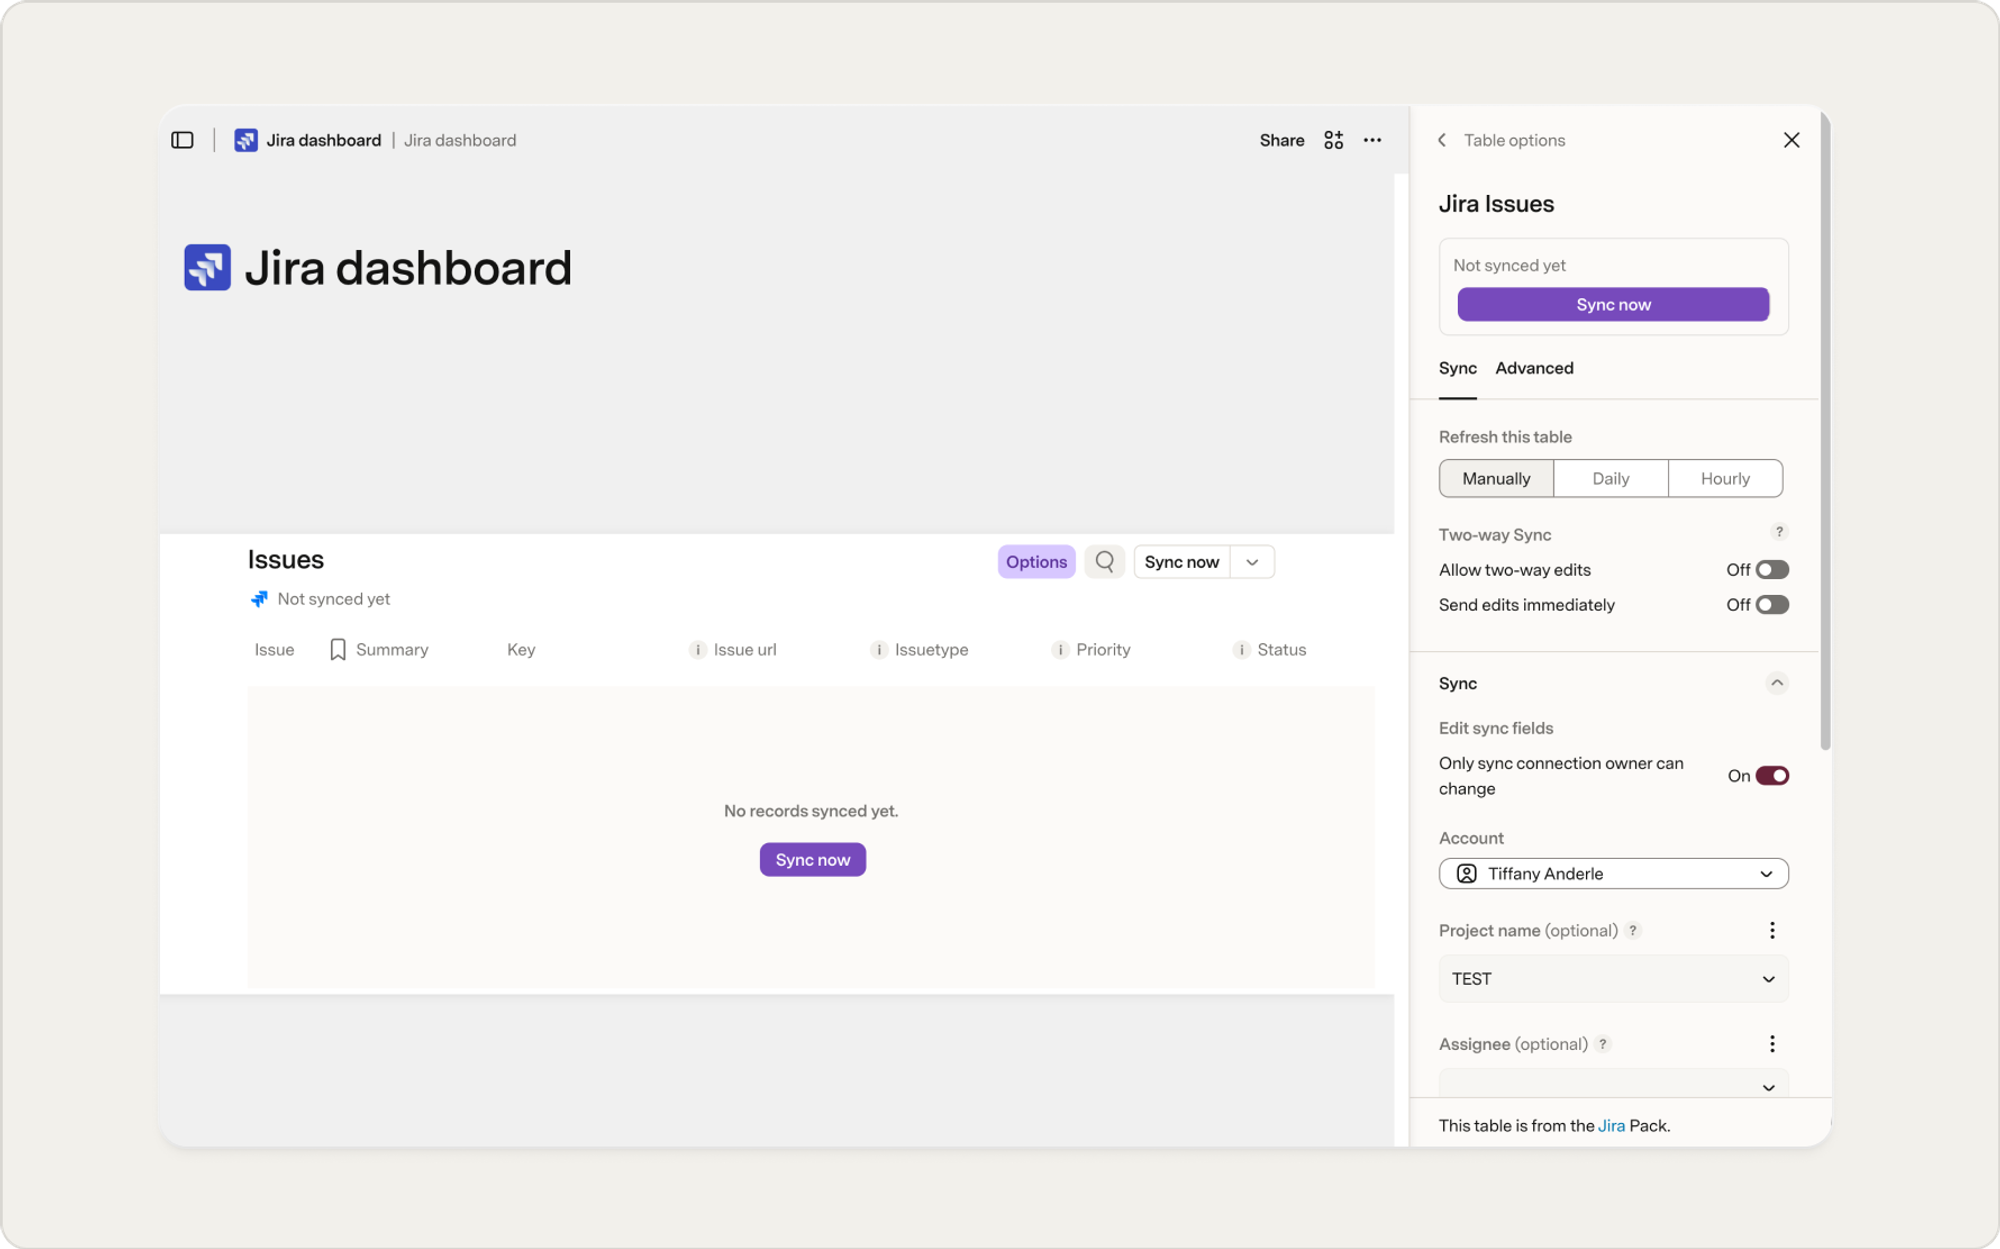Open the Account dropdown showing Tiffany Anderle
Viewport: 2000px width, 1249px height.
coord(1613,874)
